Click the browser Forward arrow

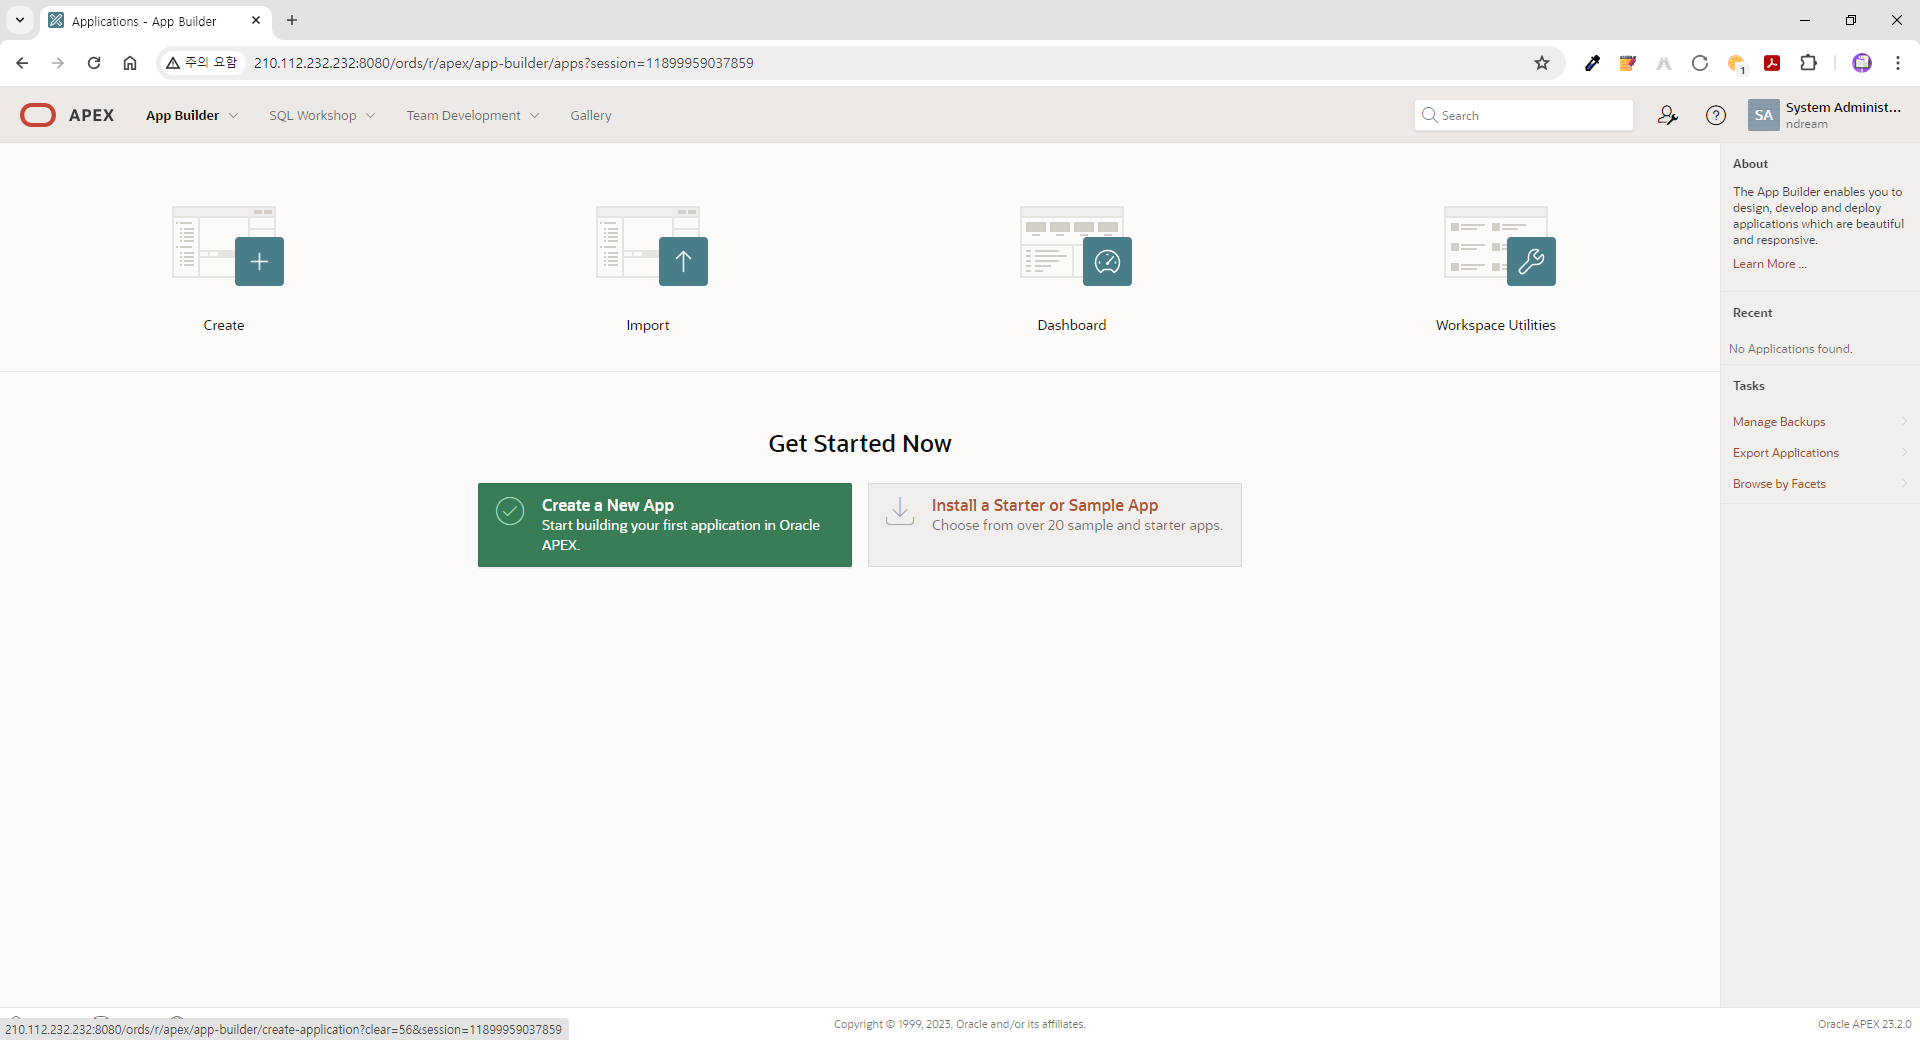coord(58,63)
